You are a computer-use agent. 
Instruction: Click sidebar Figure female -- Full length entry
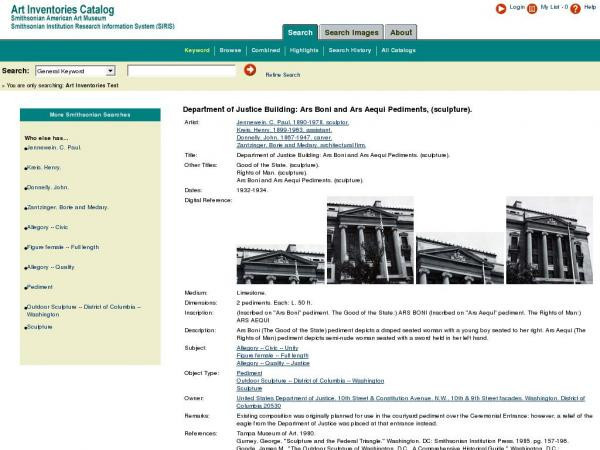pyautogui.click(x=63, y=247)
